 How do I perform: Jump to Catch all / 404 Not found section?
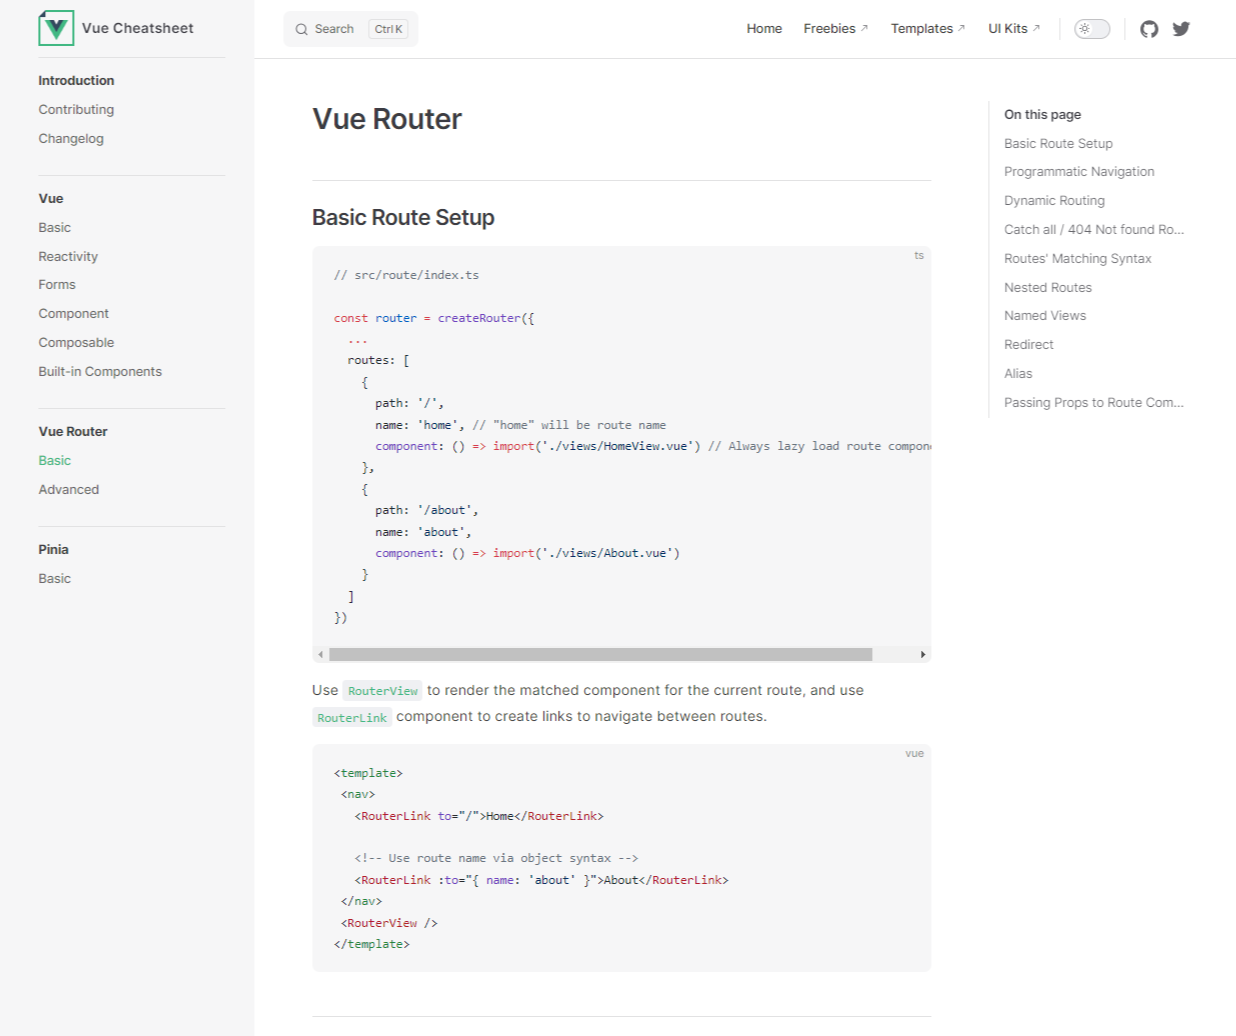click(1094, 229)
